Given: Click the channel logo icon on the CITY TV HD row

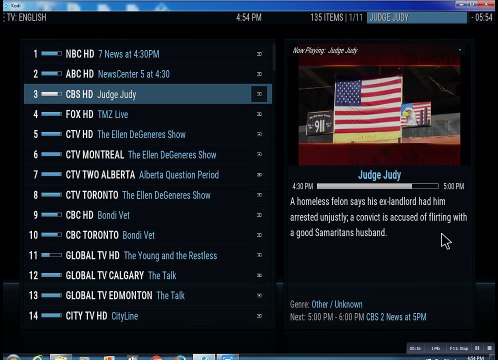Looking at the screenshot, I should click(259, 316).
